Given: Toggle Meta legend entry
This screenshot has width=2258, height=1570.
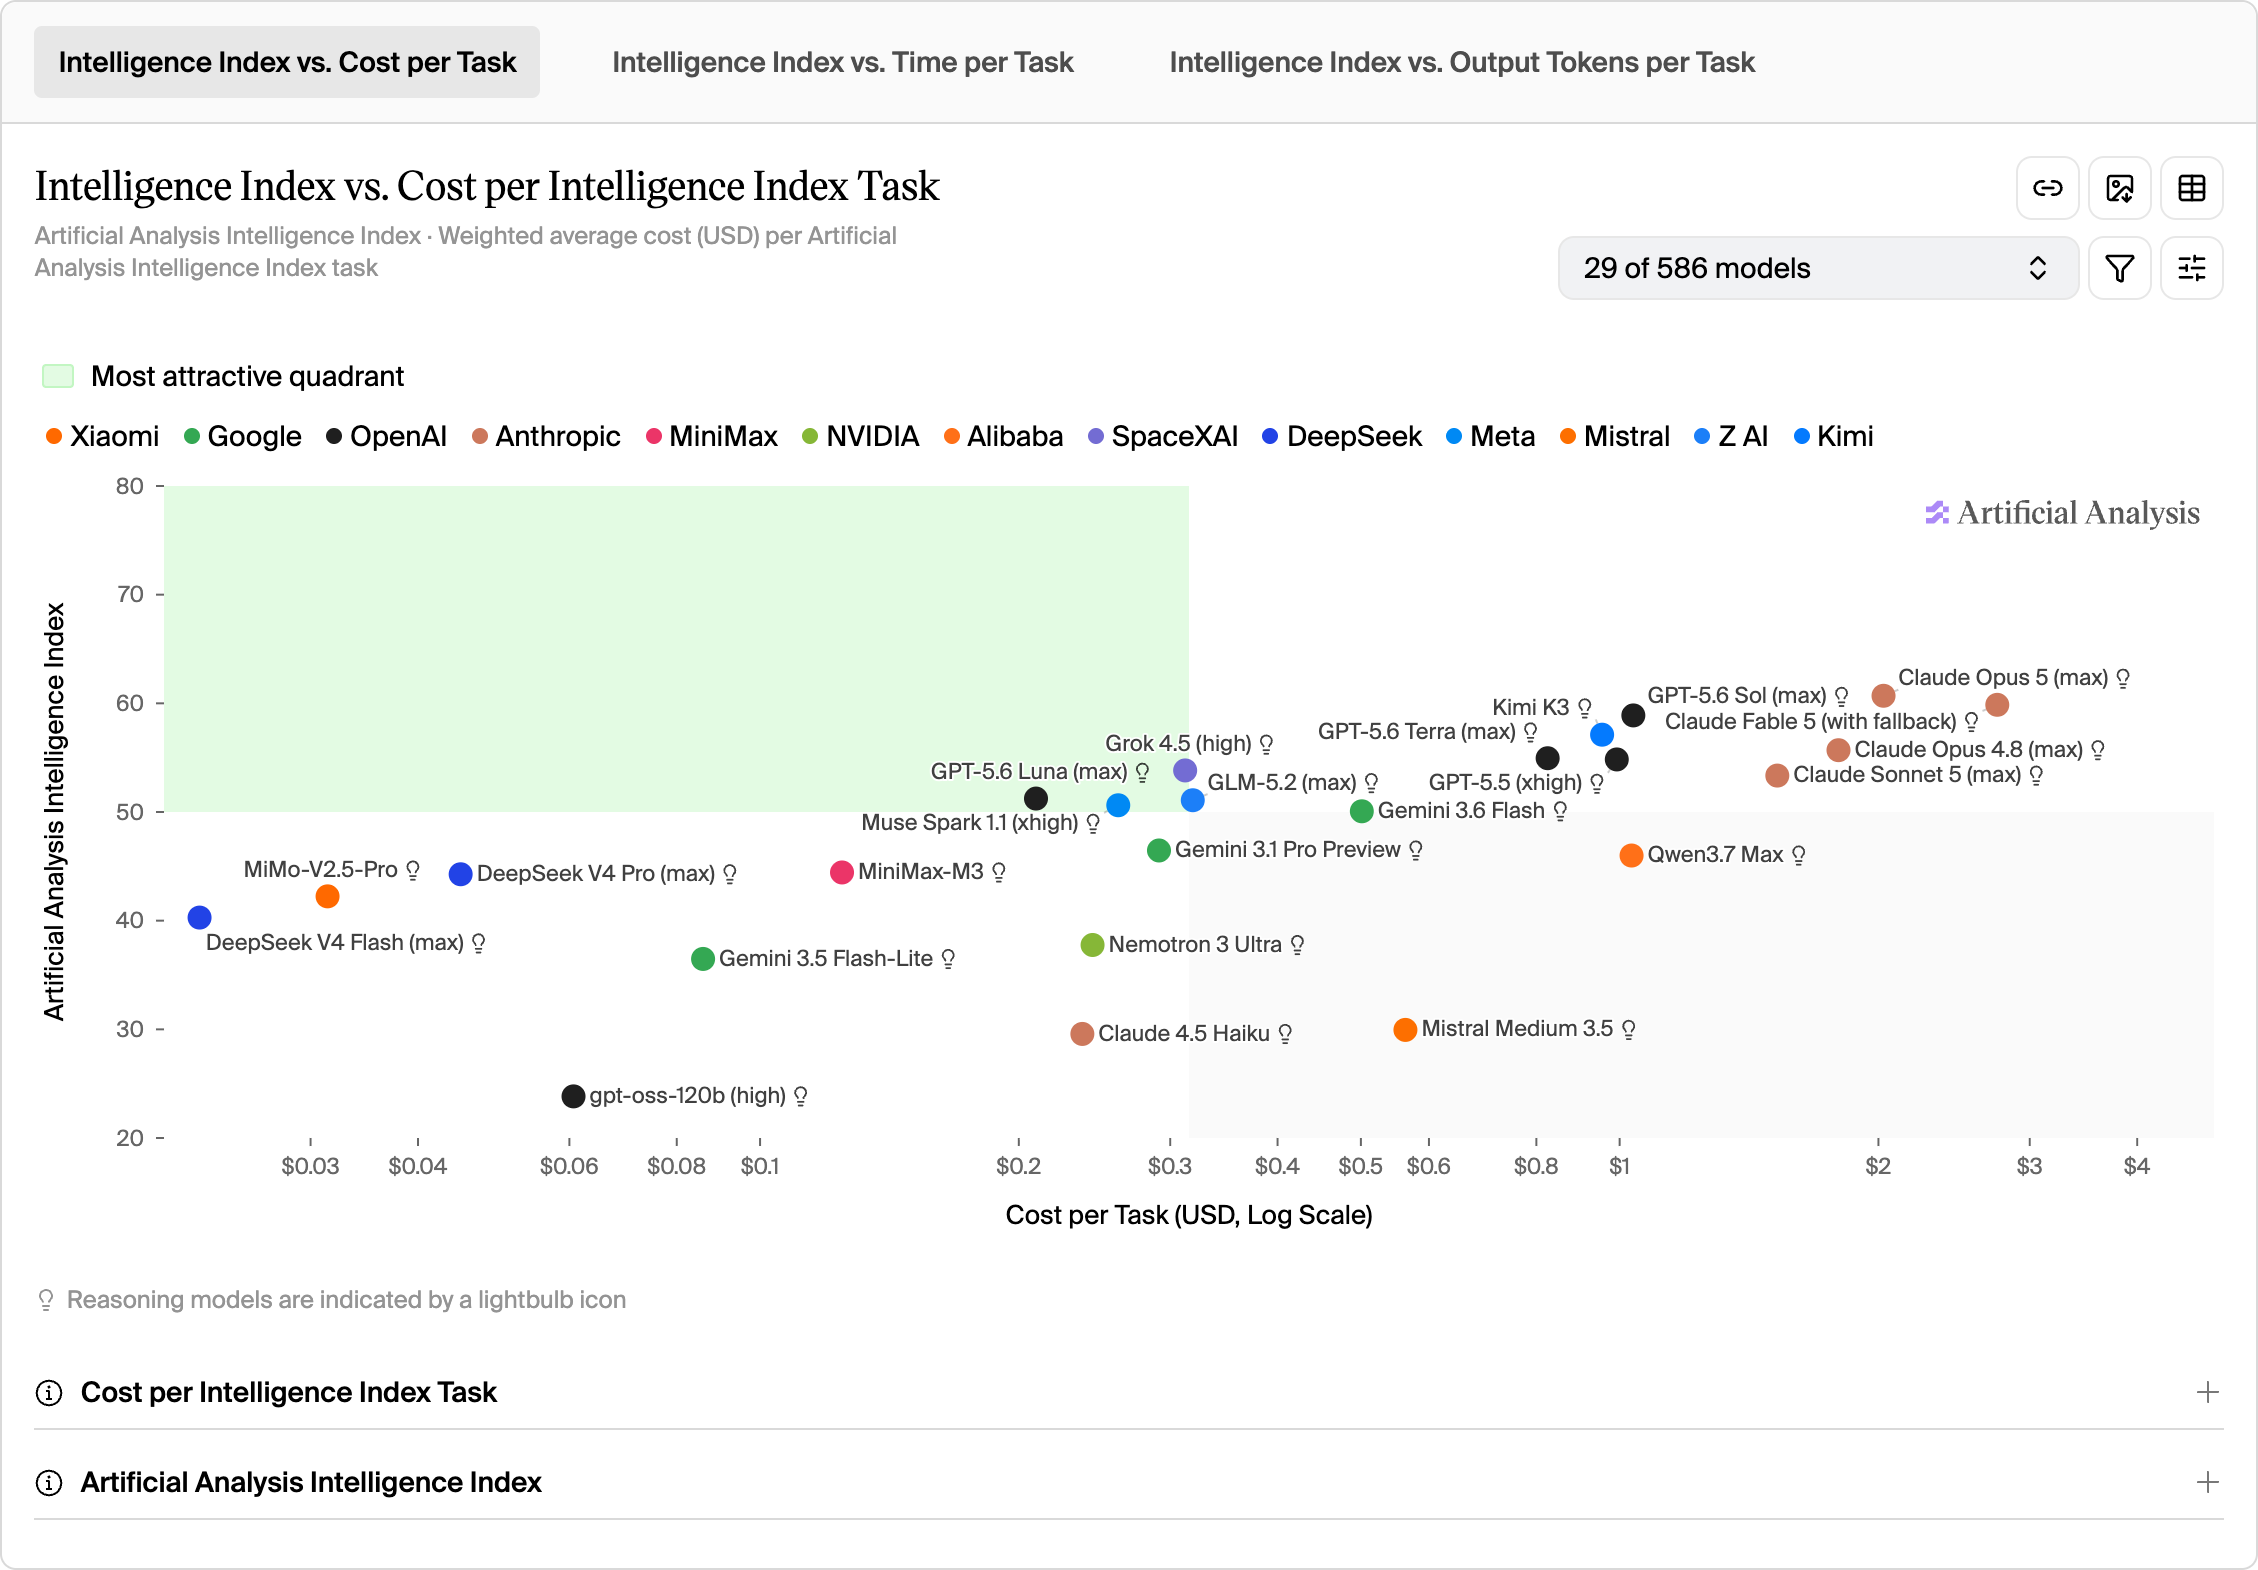Looking at the screenshot, I should pyautogui.click(x=1491, y=436).
